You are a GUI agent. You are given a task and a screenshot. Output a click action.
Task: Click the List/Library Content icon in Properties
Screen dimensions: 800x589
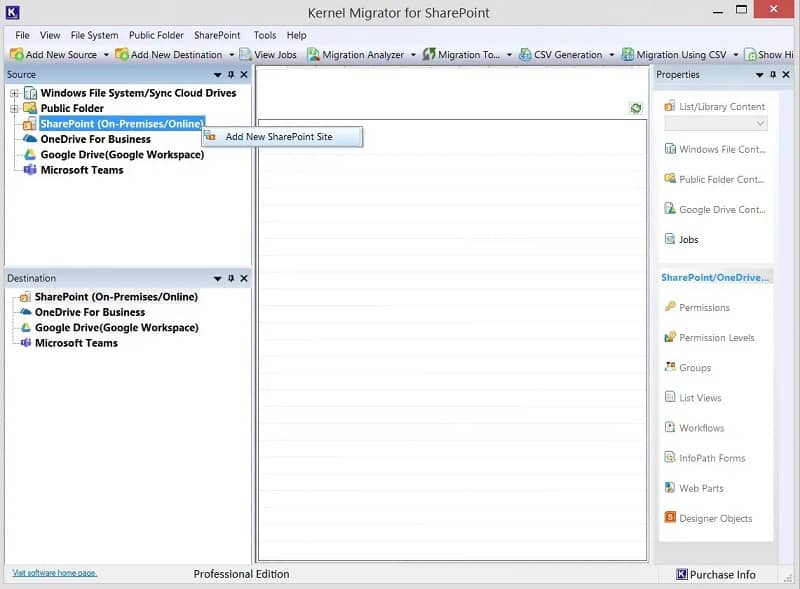pos(670,106)
